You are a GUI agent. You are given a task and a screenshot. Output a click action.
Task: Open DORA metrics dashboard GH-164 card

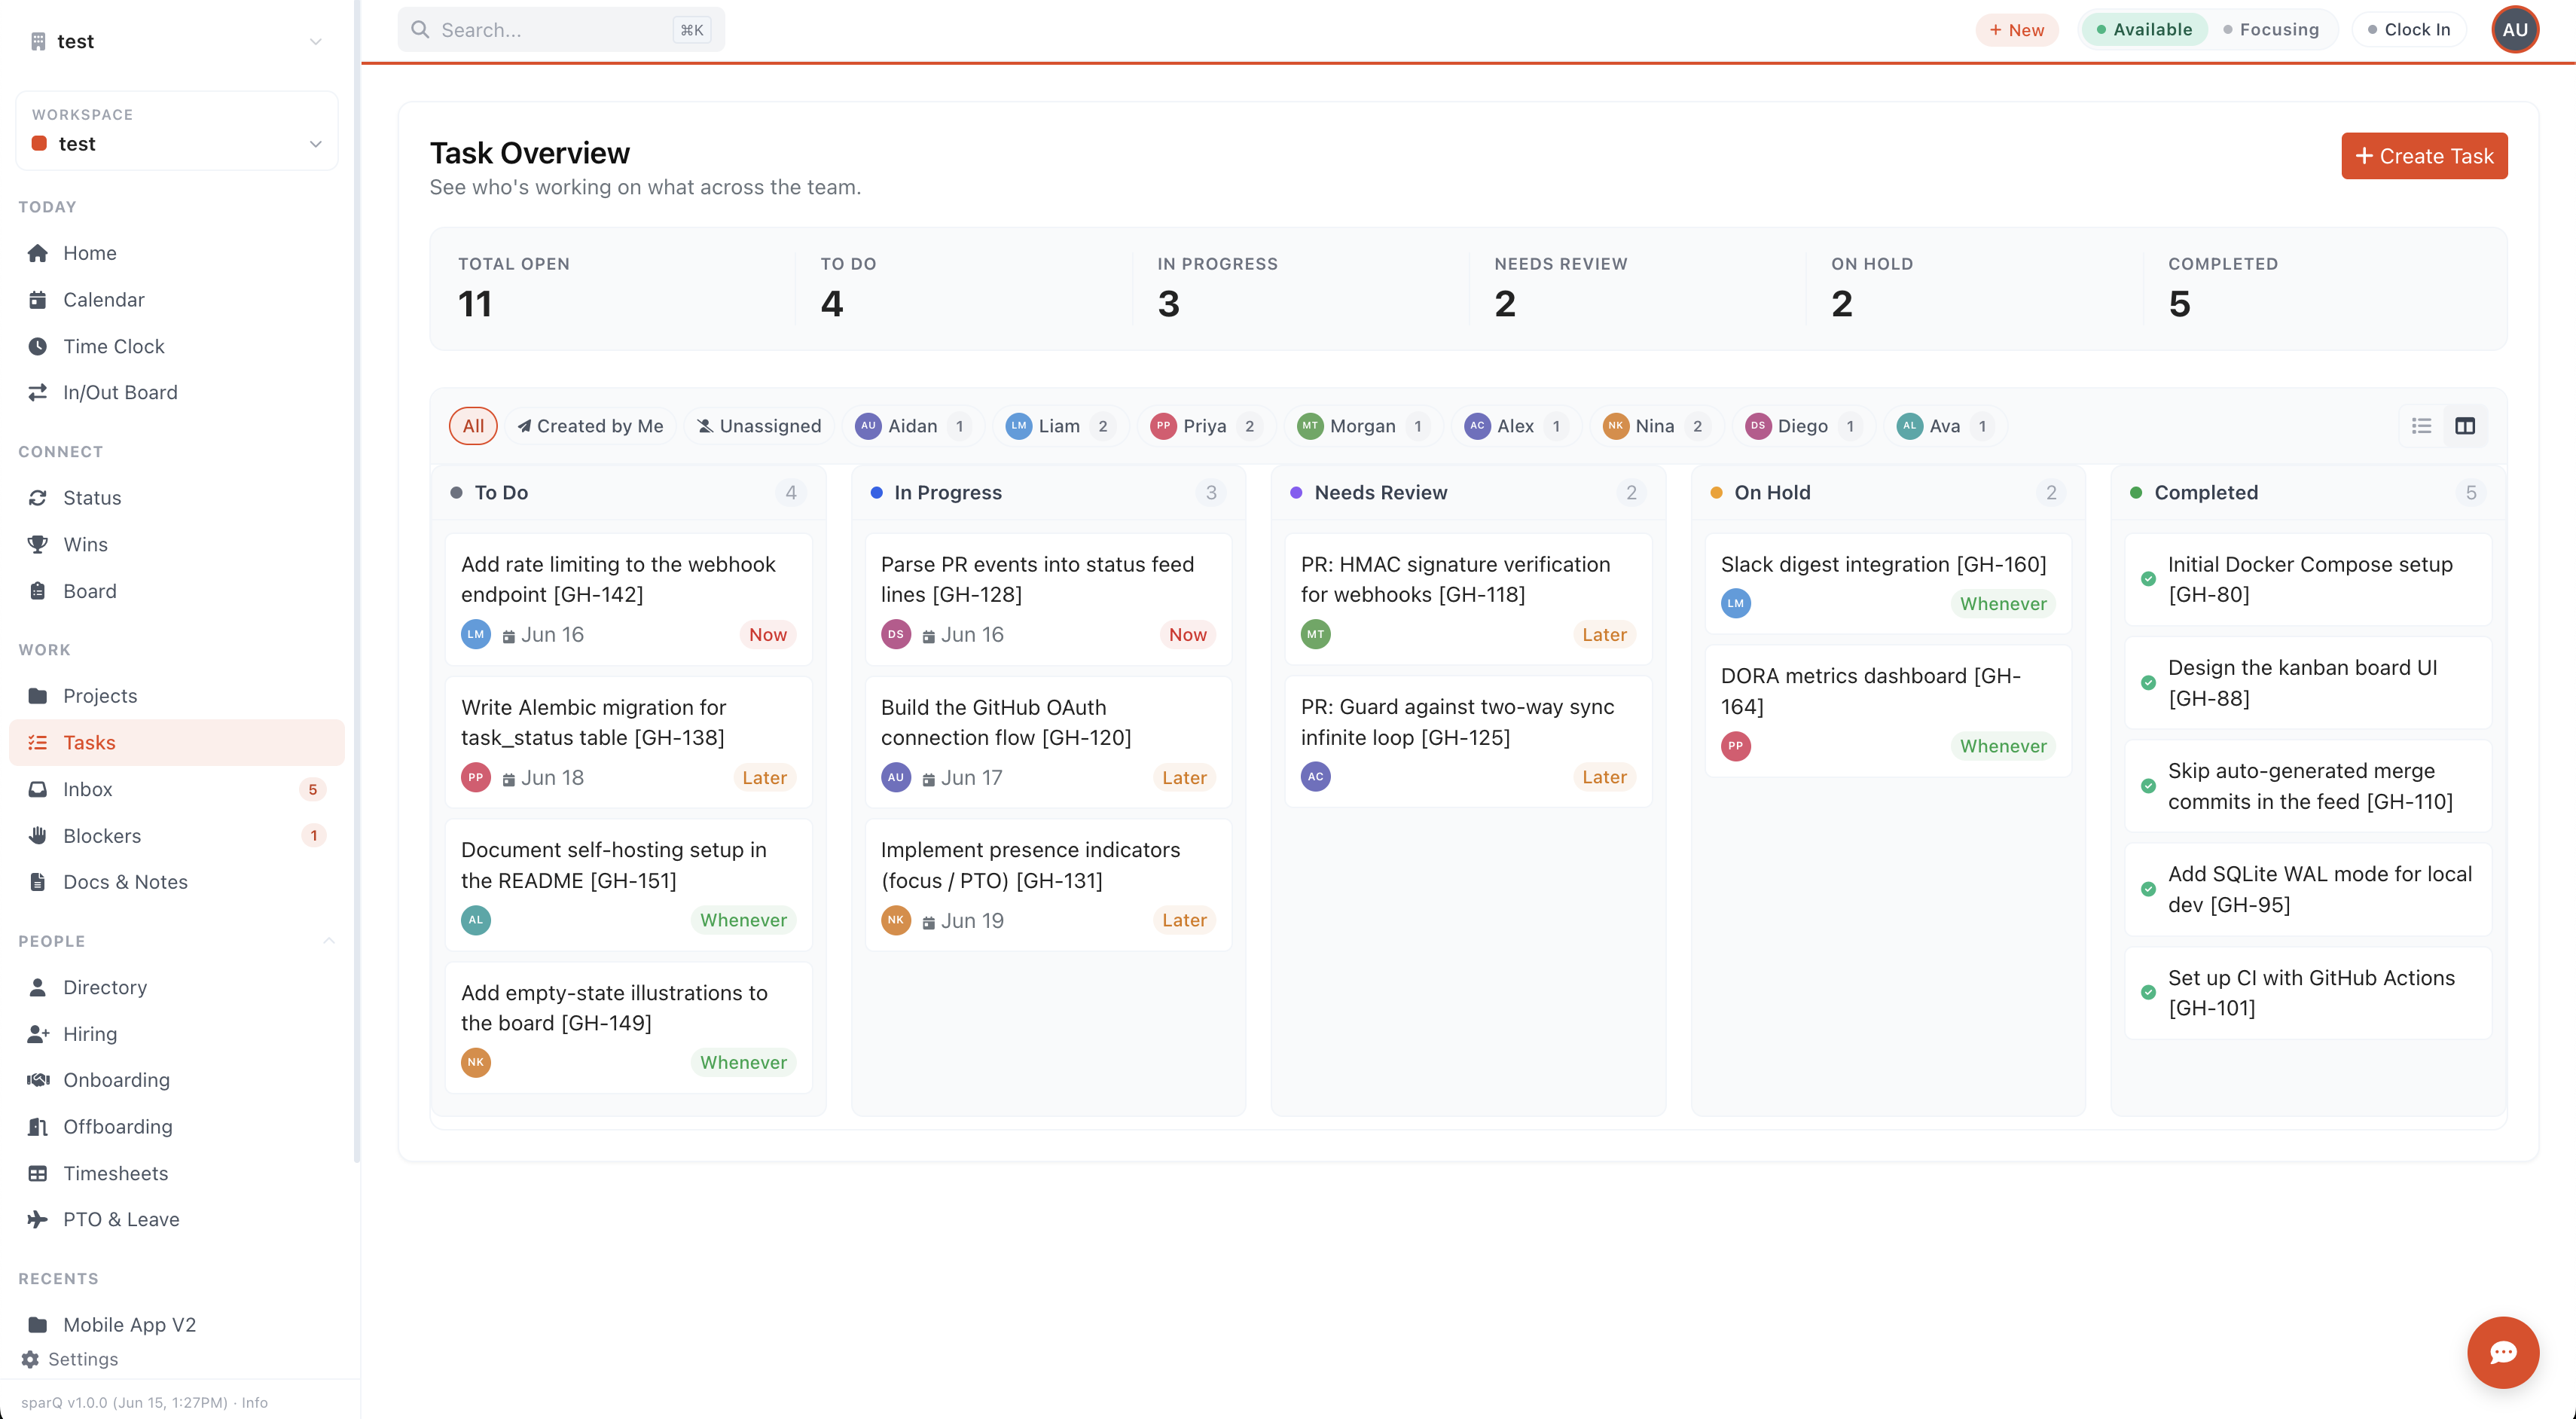(x=1888, y=710)
